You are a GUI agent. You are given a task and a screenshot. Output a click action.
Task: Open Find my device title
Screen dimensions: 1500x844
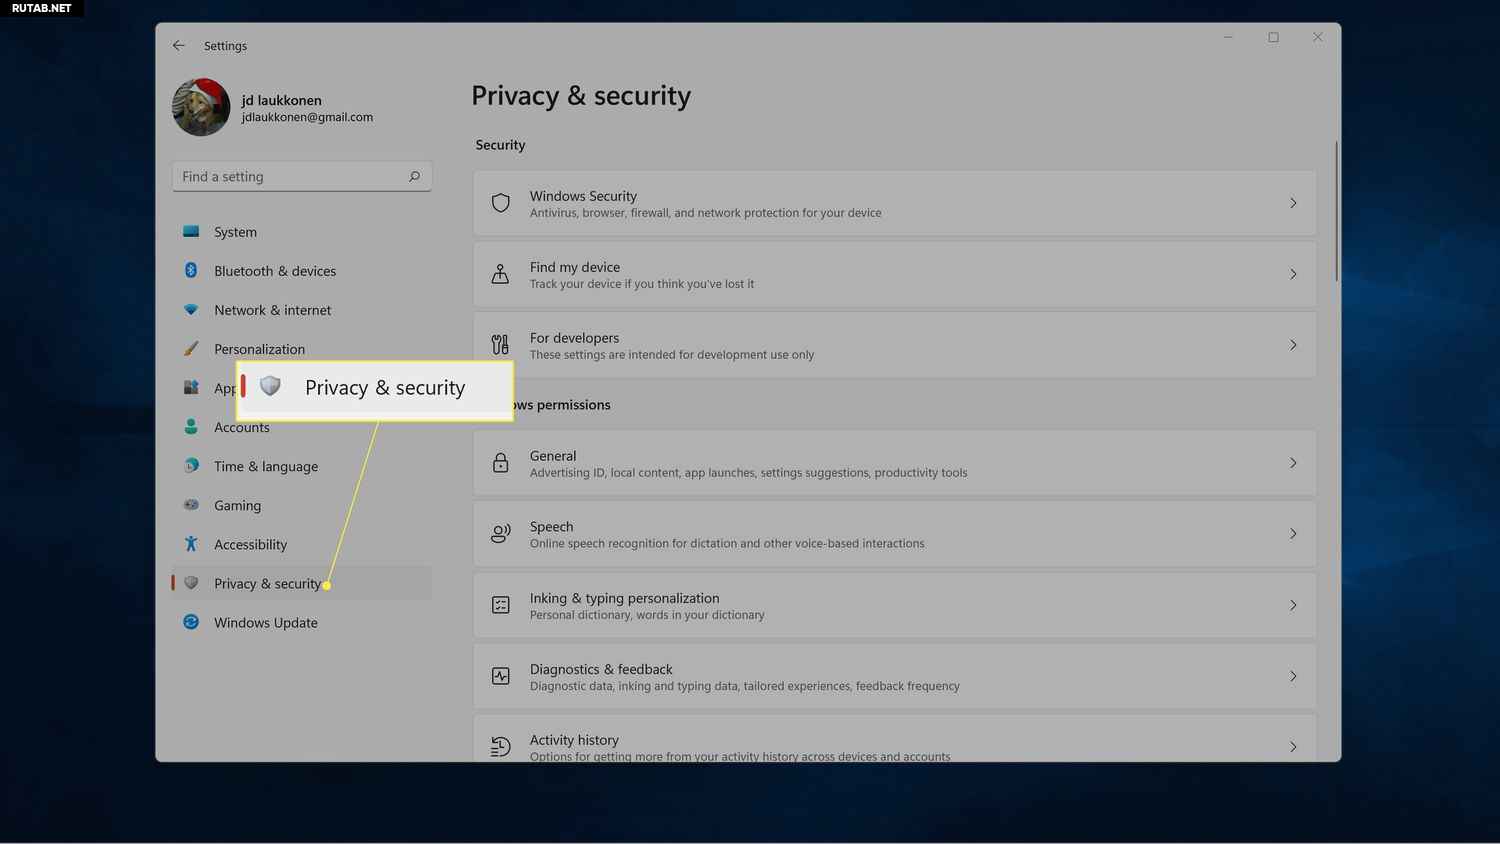pos(575,267)
